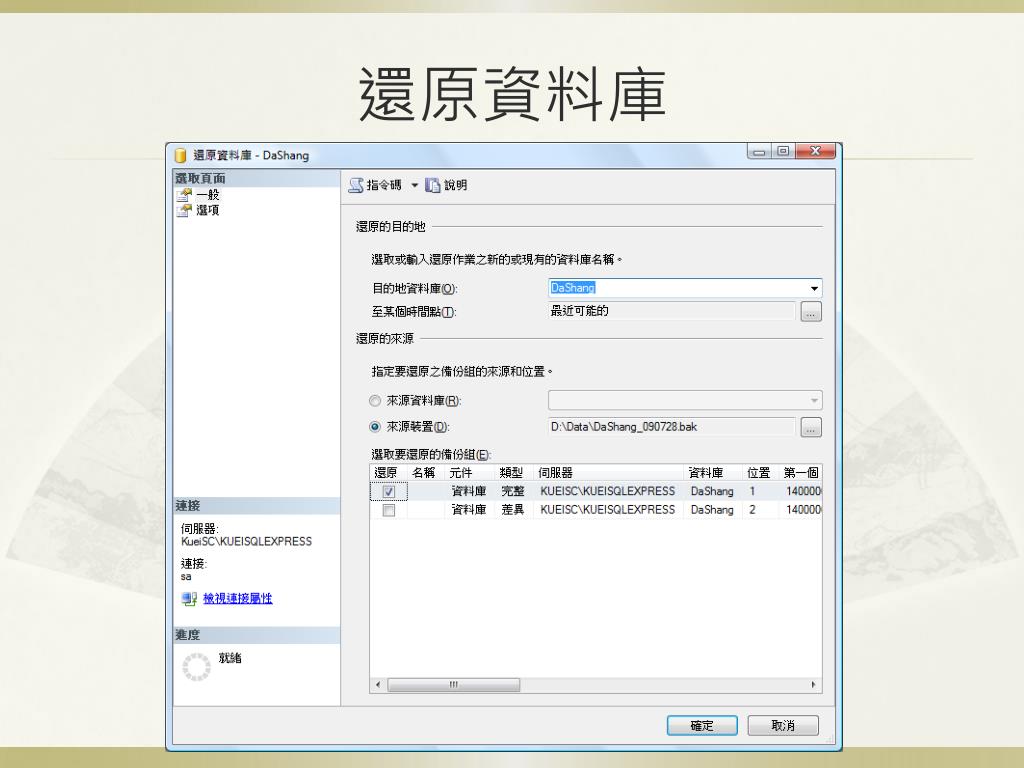
Task: Select the 來源資料庫 radio button
Action: pyautogui.click(x=375, y=401)
